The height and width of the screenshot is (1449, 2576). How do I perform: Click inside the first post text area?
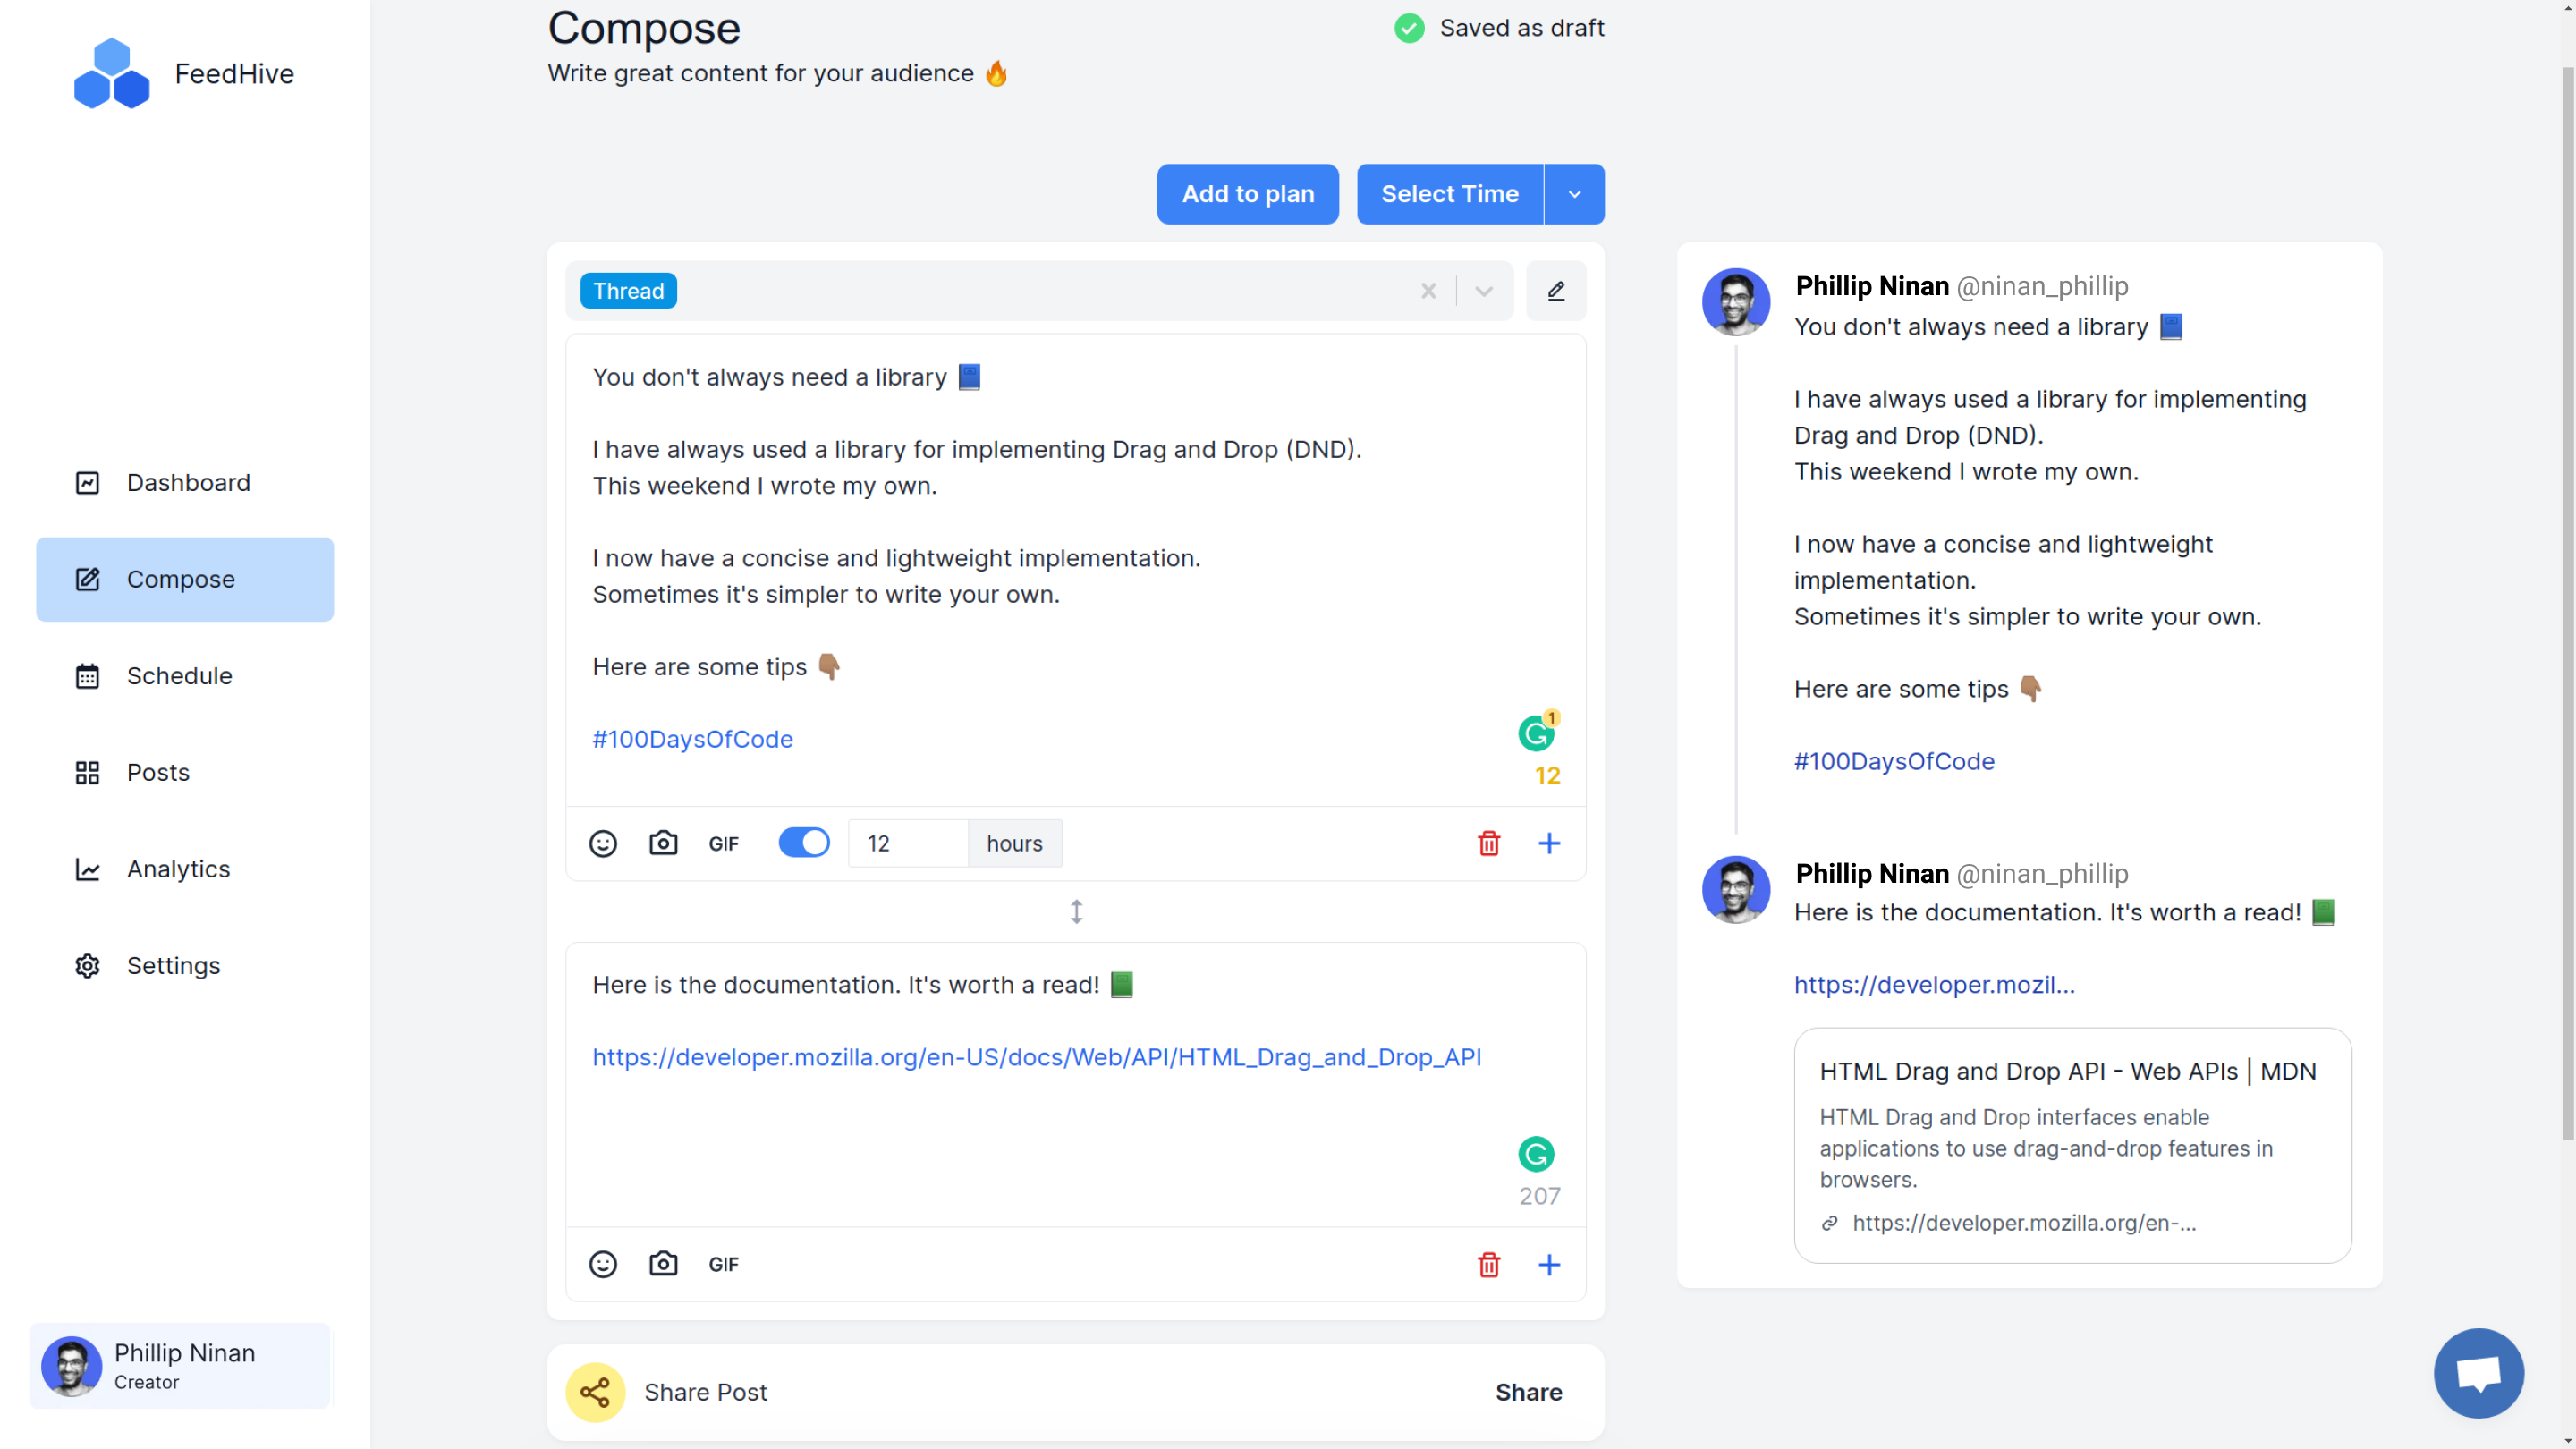click(1076, 571)
